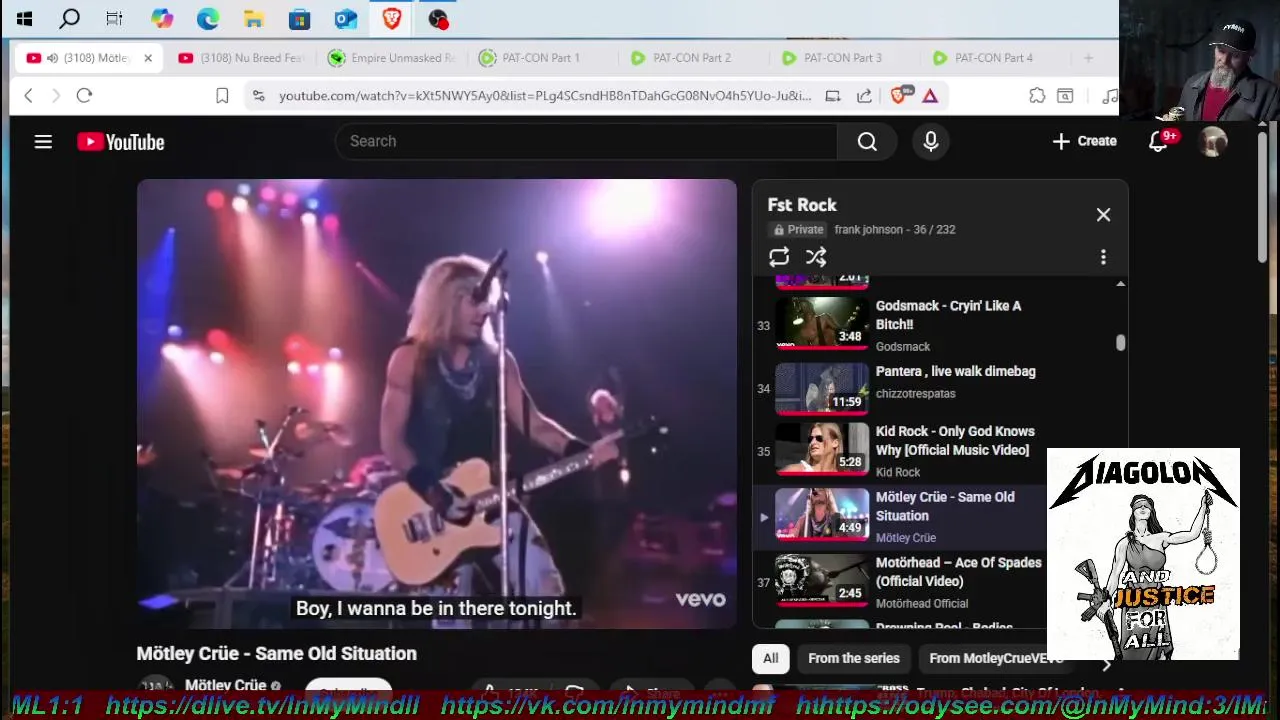Image resolution: width=1280 pixels, height=720 pixels.
Task: Open File Explorer from taskbar
Action: (254, 18)
